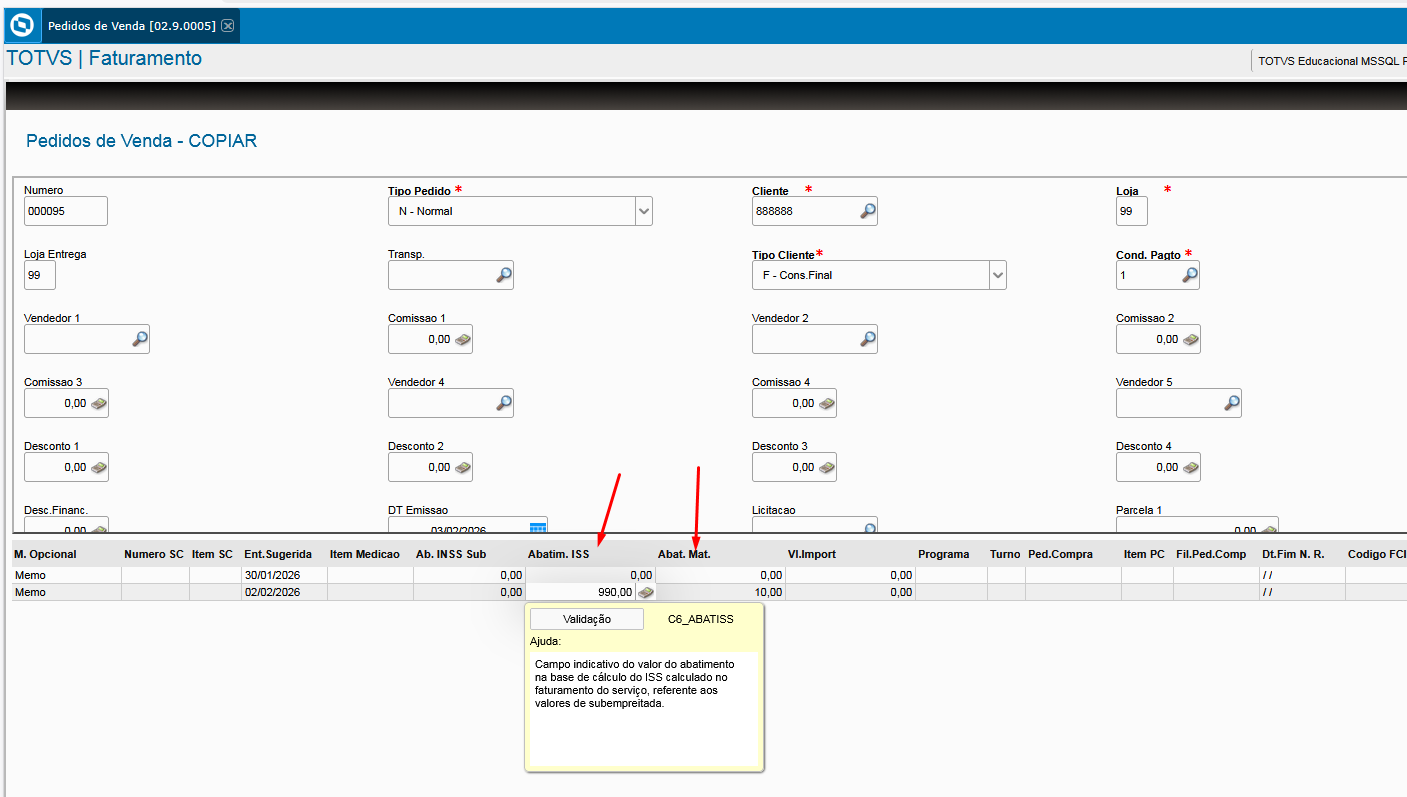This screenshot has height=797, width=1407.
Task: Open the Desconto 2 calculator icon
Action: coord(463,467)
